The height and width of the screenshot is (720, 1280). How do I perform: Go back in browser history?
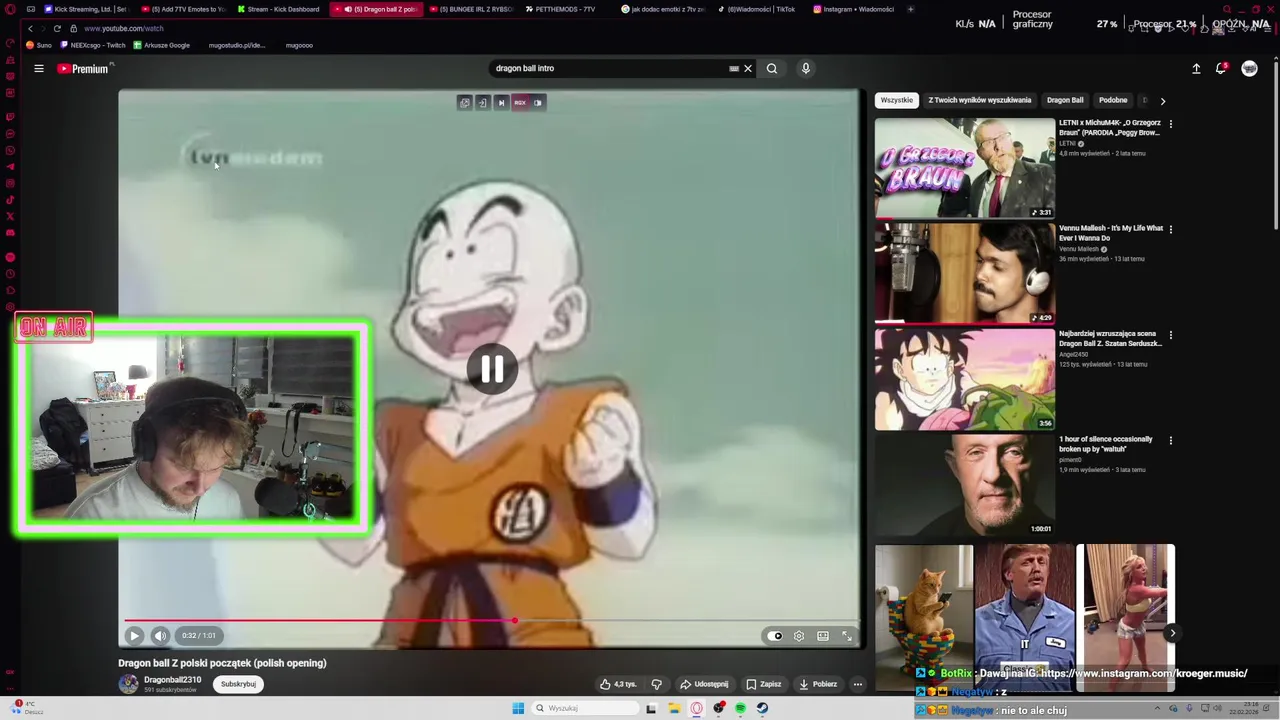pyautogui.click(x=30, y=28)
